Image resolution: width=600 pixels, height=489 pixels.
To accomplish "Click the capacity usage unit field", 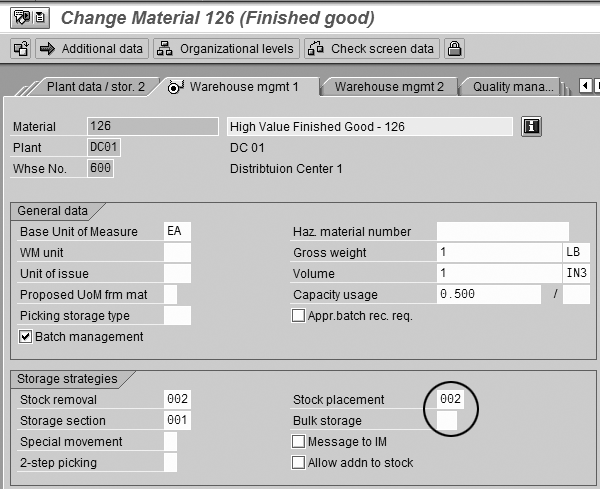I will (576, 295).
